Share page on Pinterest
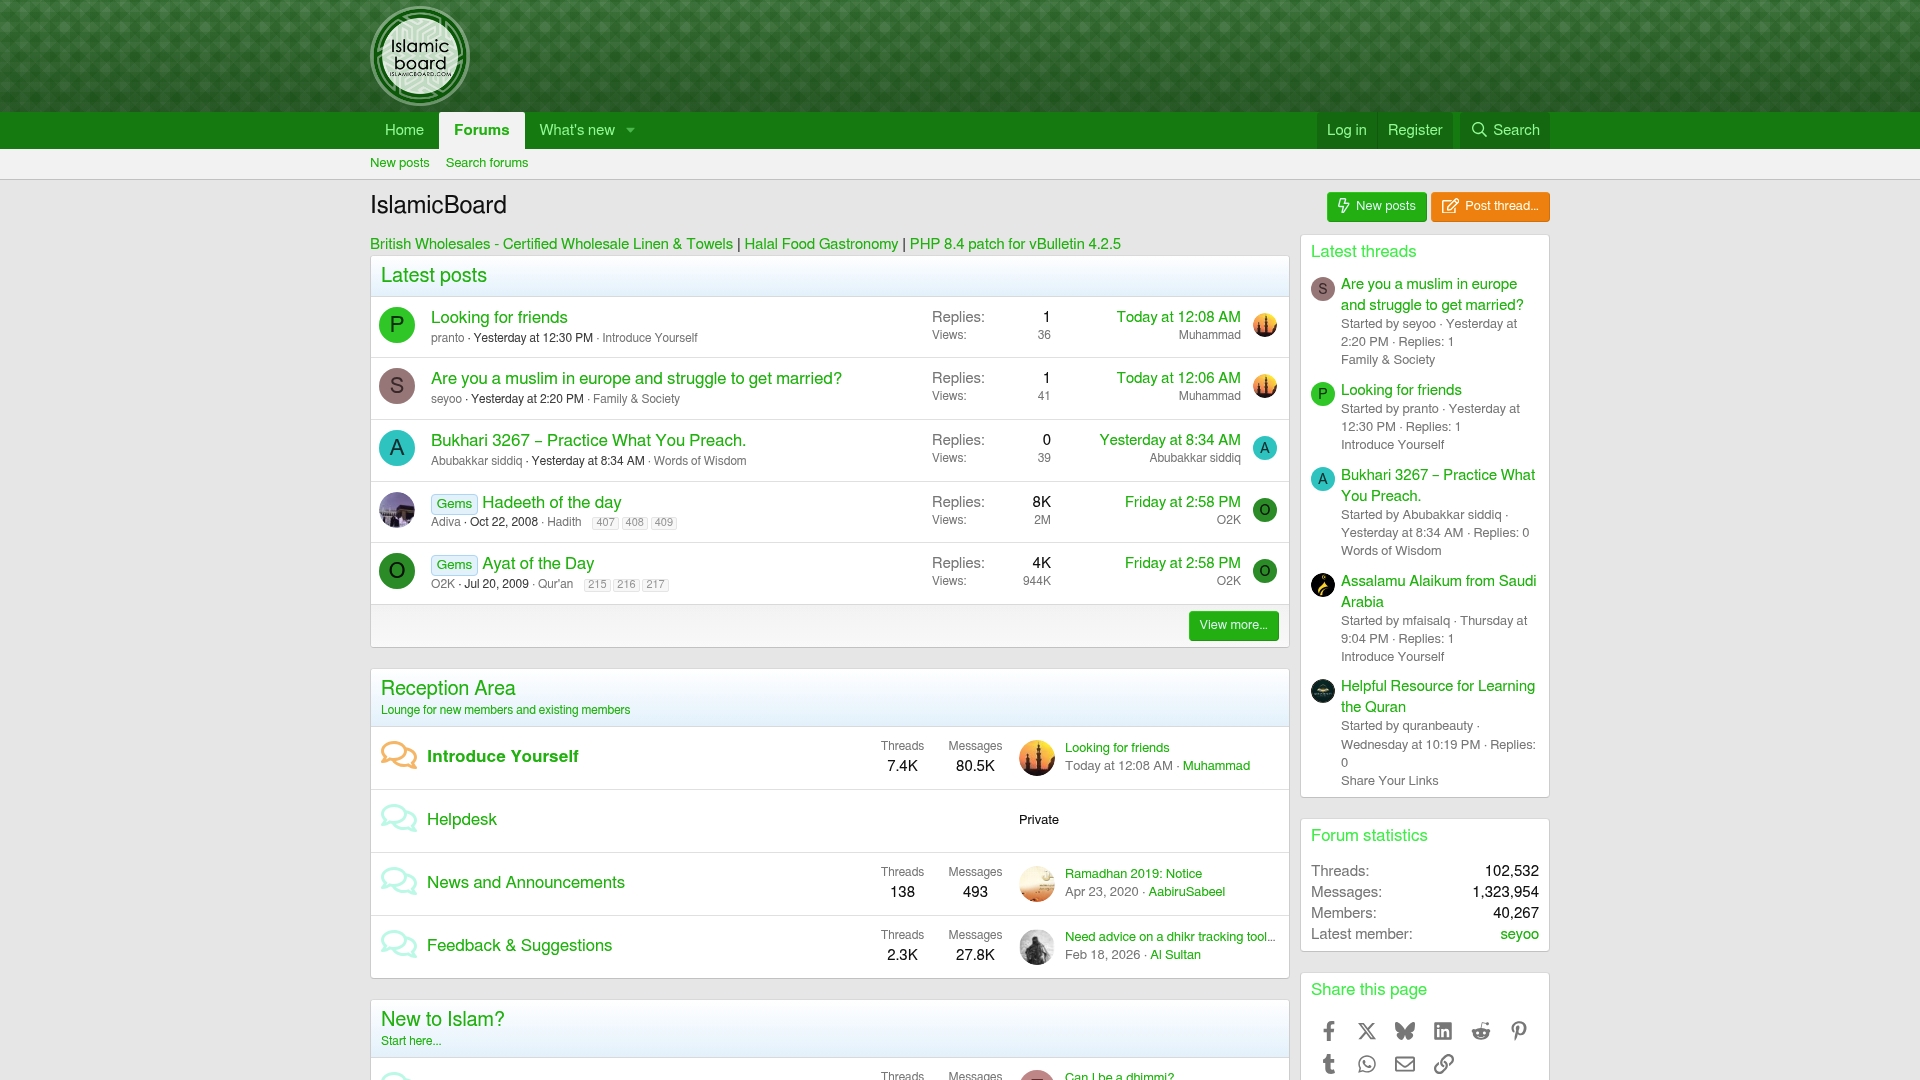Viewport: 1920px width, 1080px height. click(x=1519, y=1031)
